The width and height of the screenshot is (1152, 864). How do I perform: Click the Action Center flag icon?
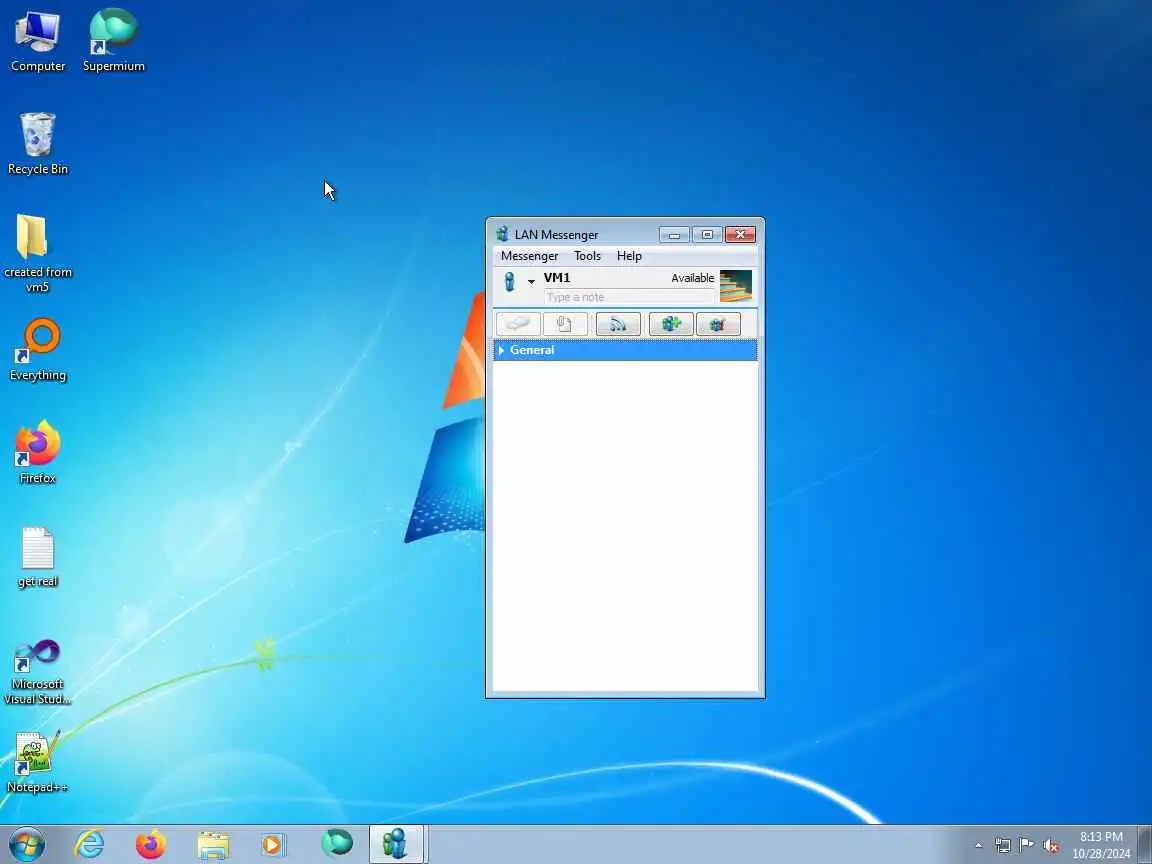1026,845
